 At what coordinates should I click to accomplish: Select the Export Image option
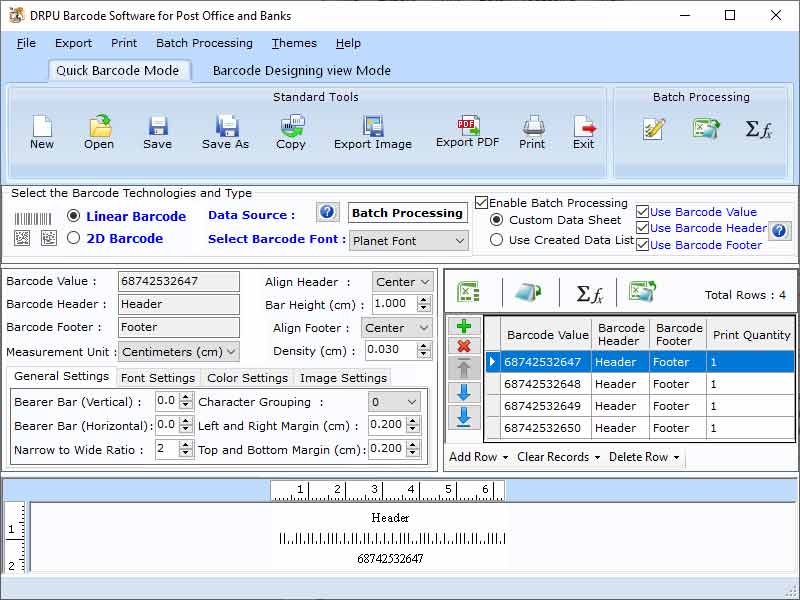tap(372, 130)
